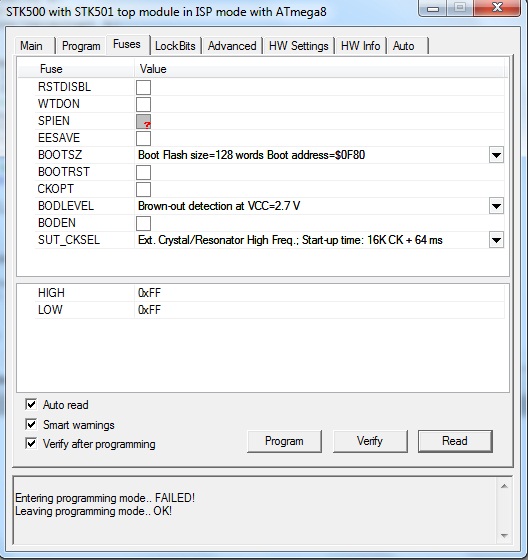Toggle the CKOPT fuse checkbox

point(143,189)
